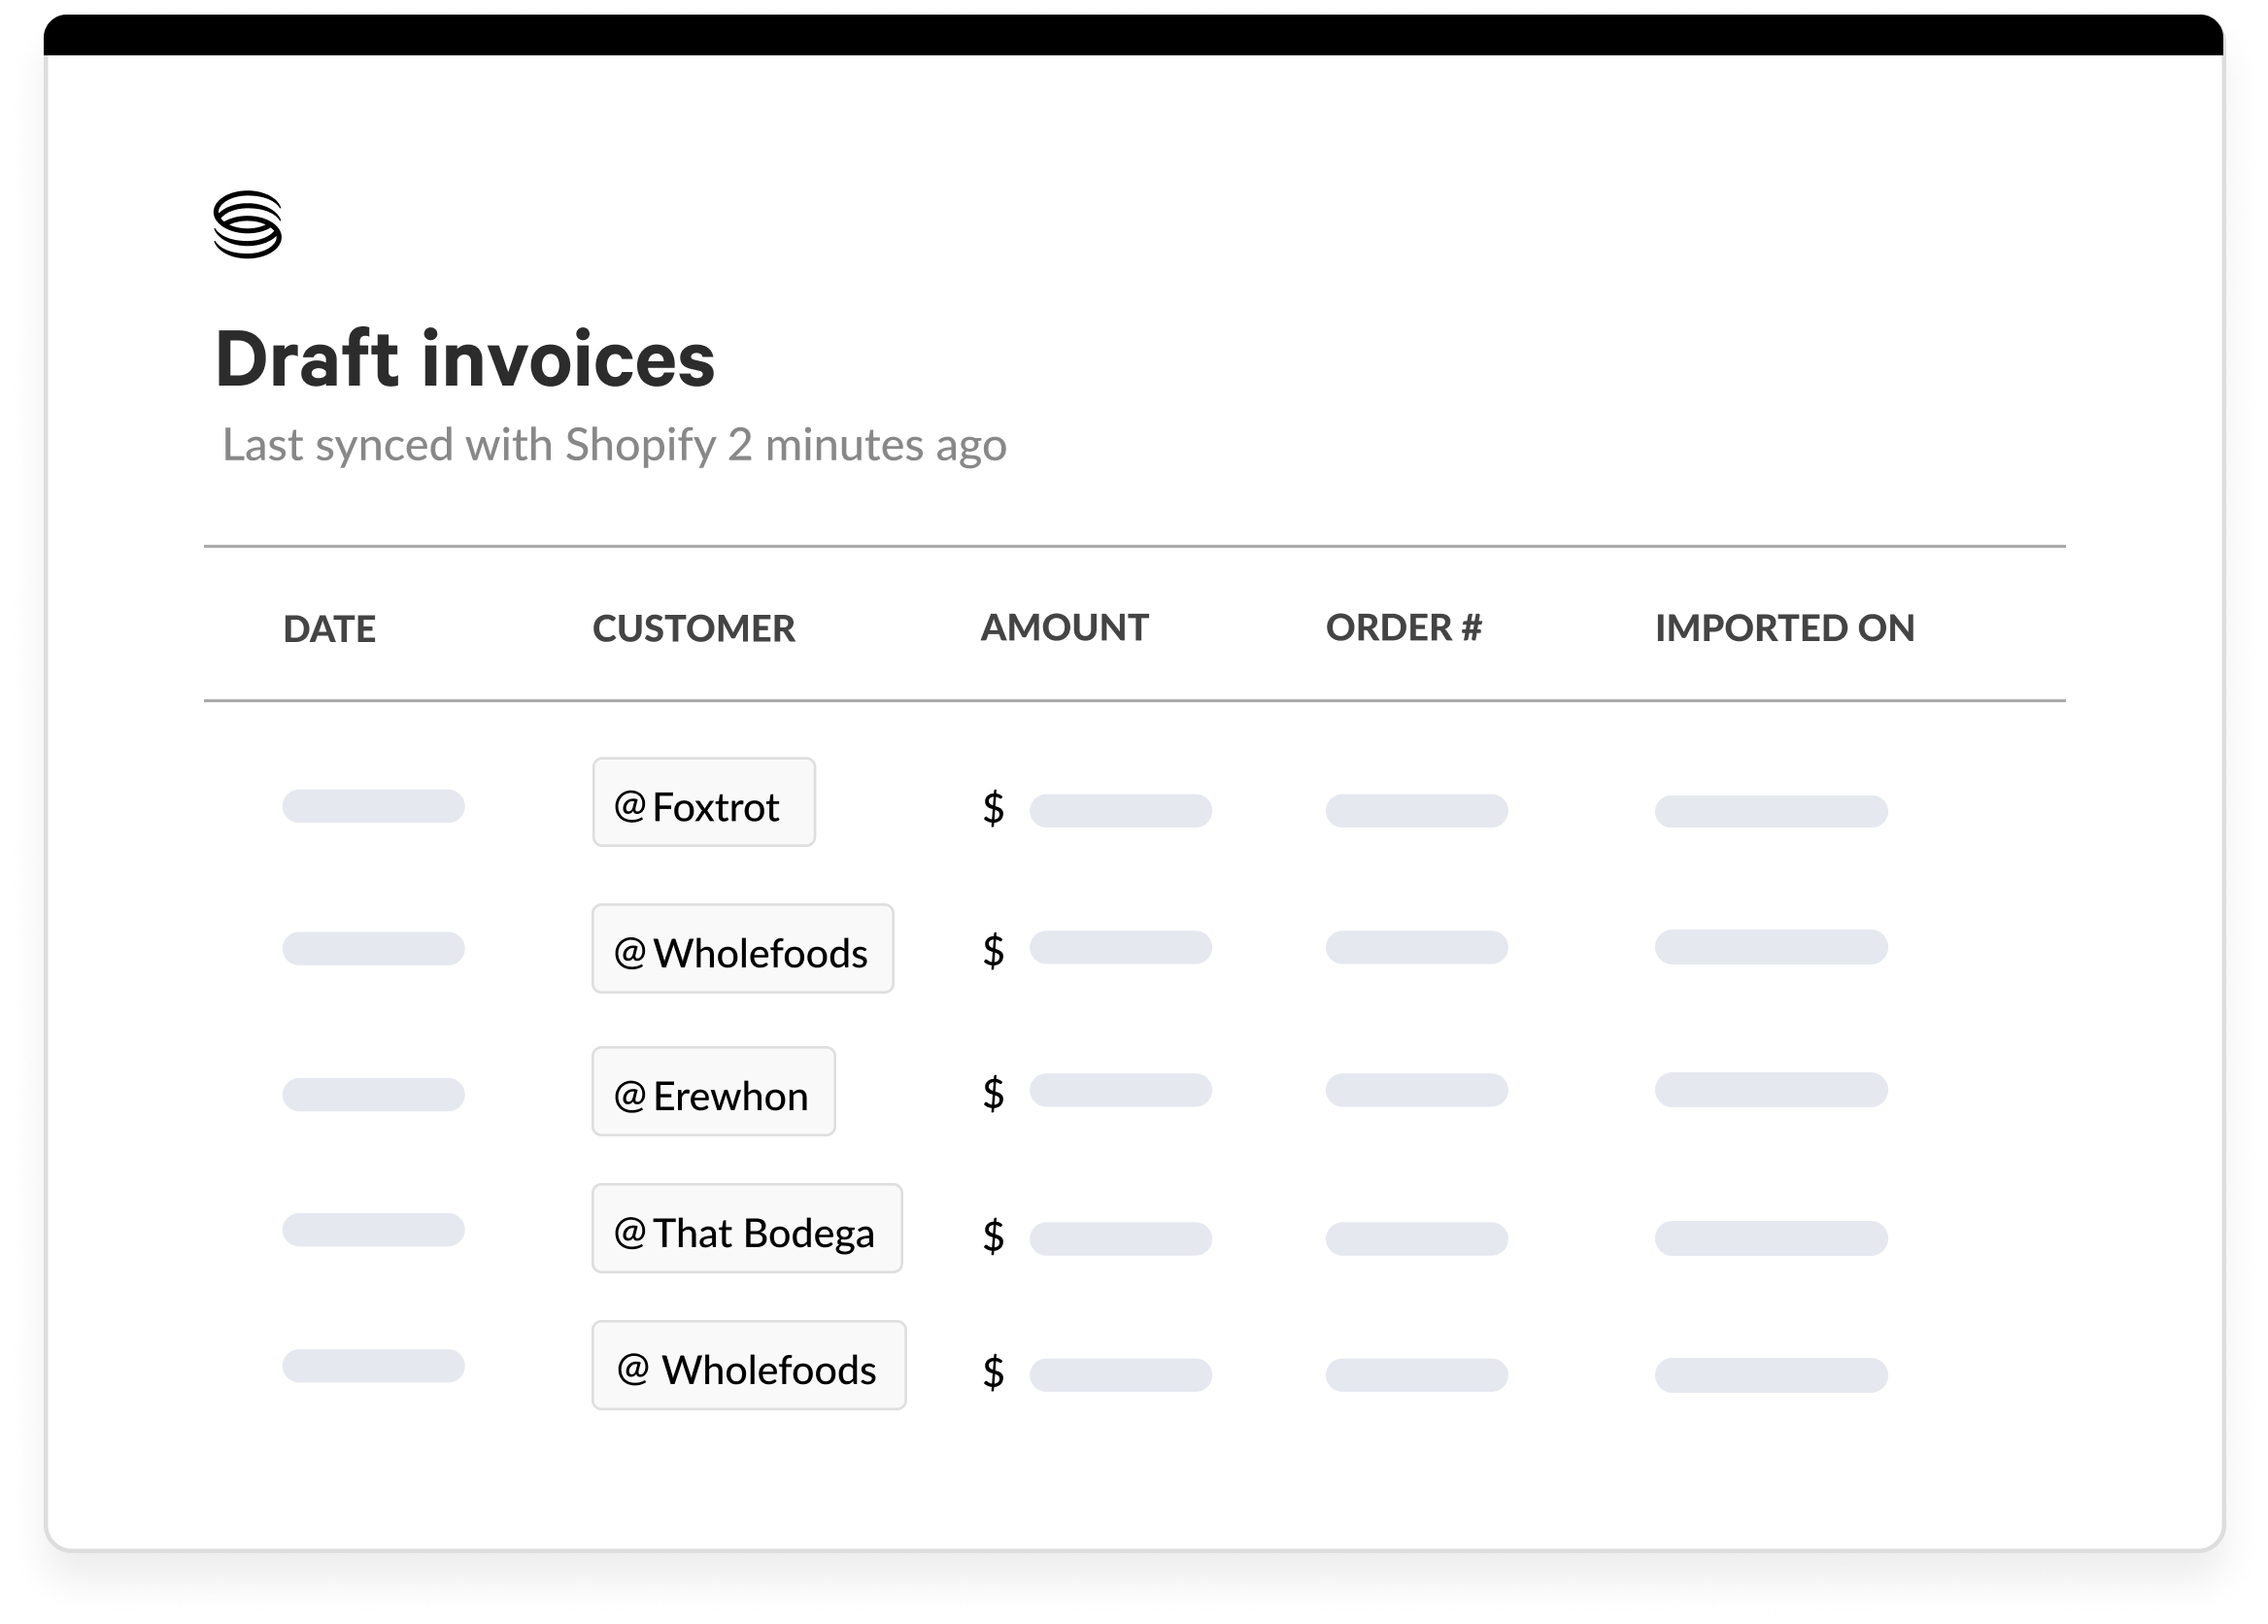Click the Last synced with Shopify text
2268x1624 pixels.
614,445
